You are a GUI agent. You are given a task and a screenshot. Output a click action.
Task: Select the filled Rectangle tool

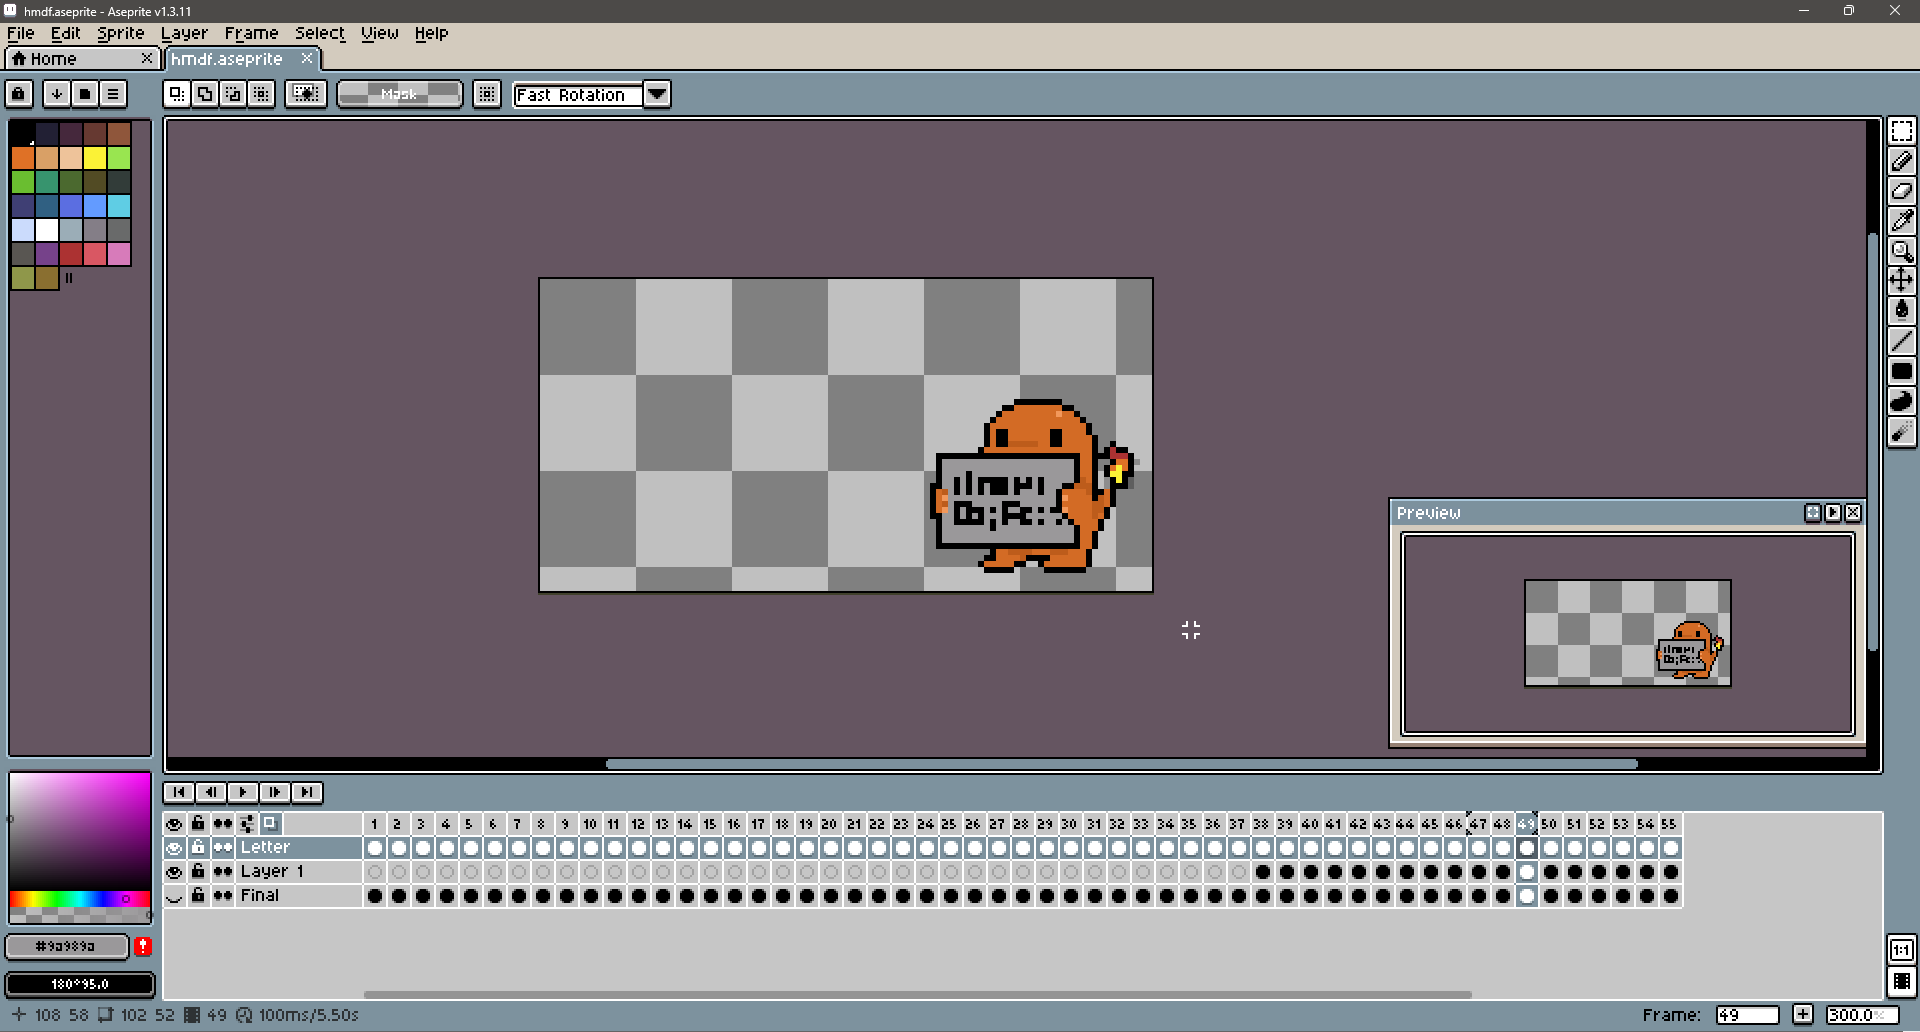tap(1901, 371)
